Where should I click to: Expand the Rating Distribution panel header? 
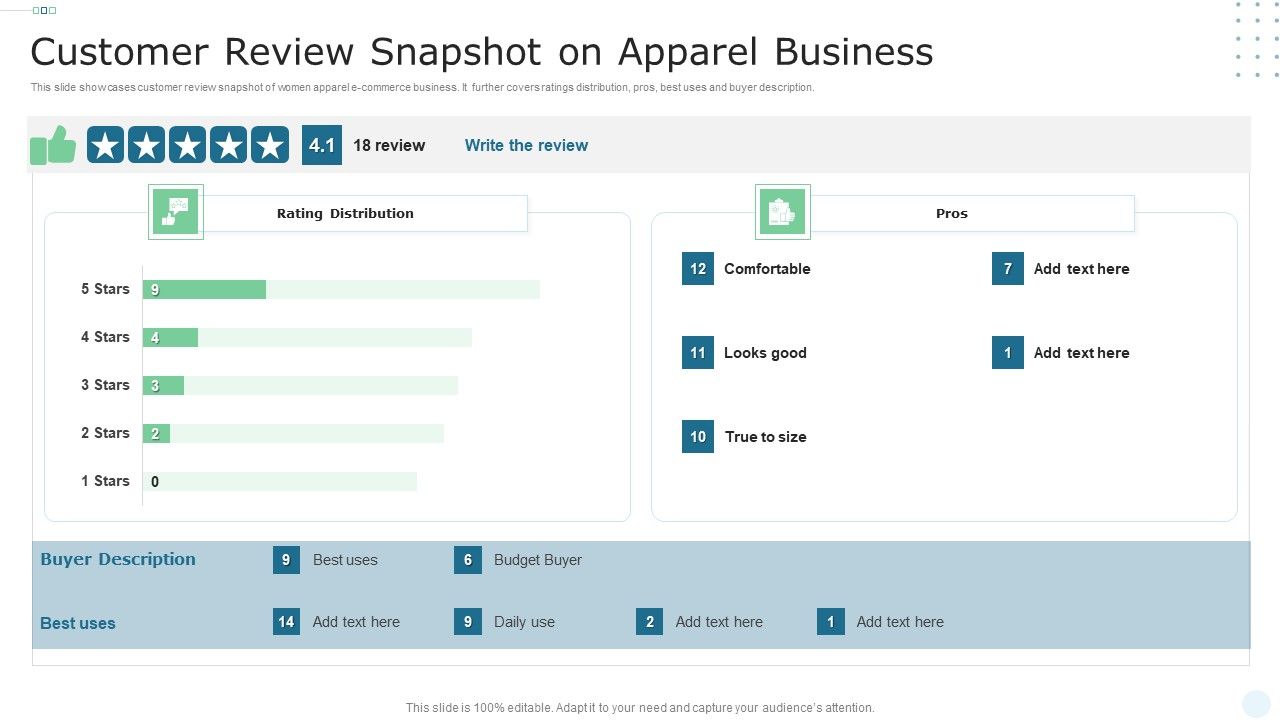tap(345, 213)
